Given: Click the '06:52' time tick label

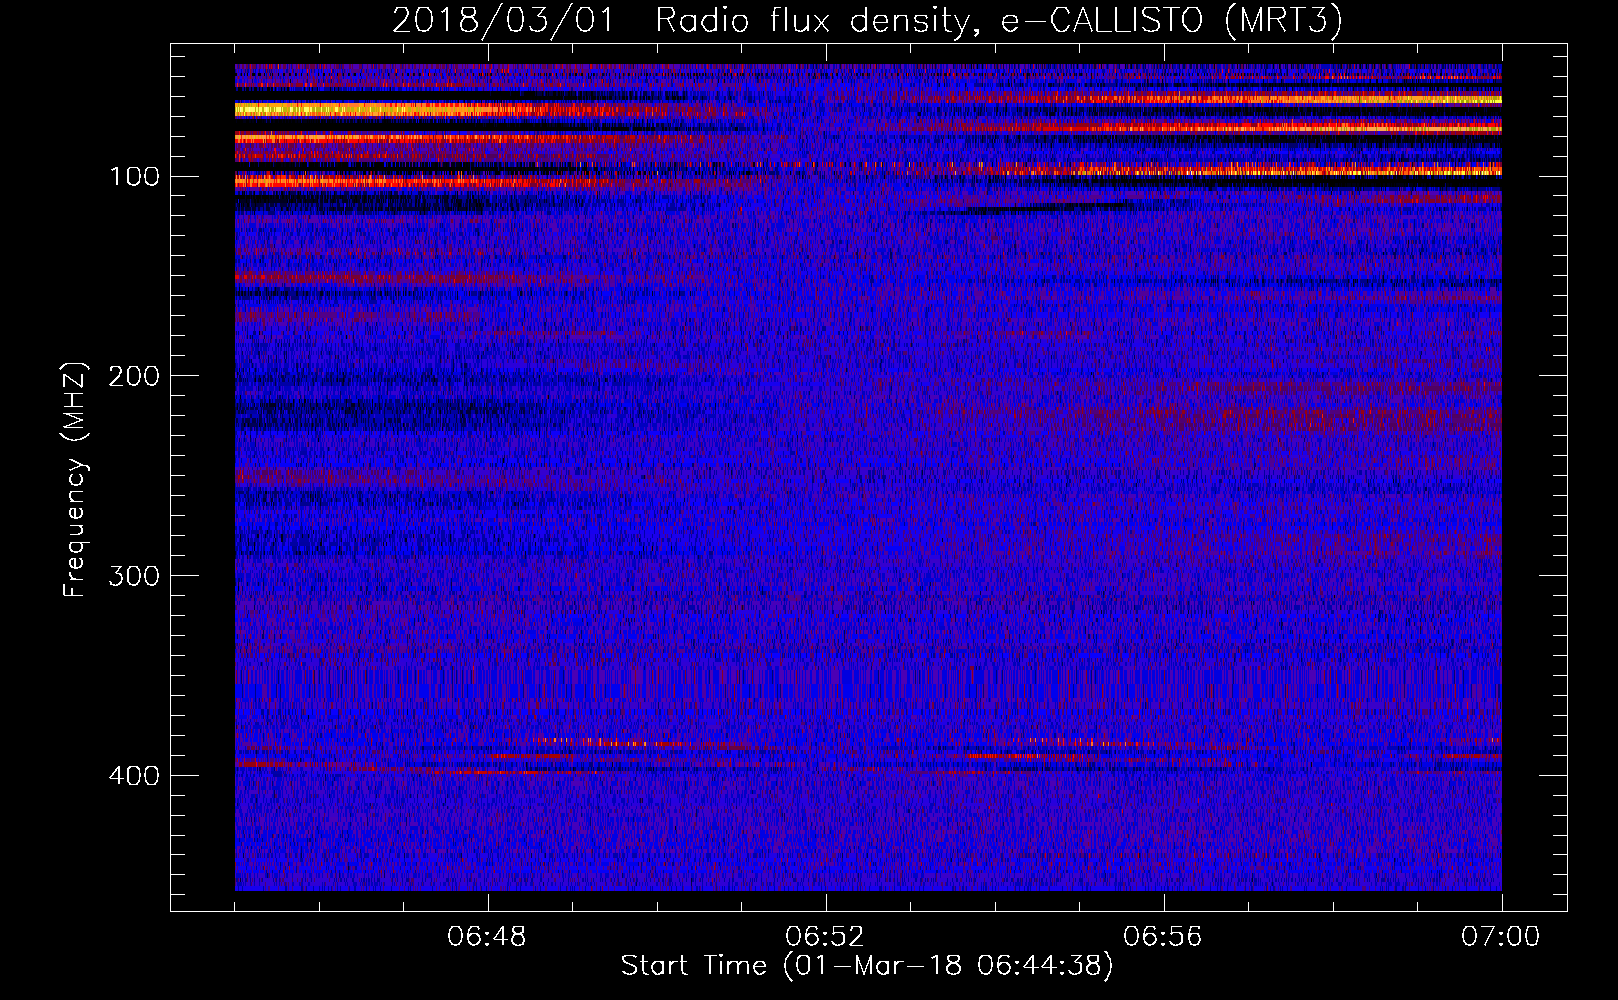Looking at the screenshot, I should (x=825, y=937).
